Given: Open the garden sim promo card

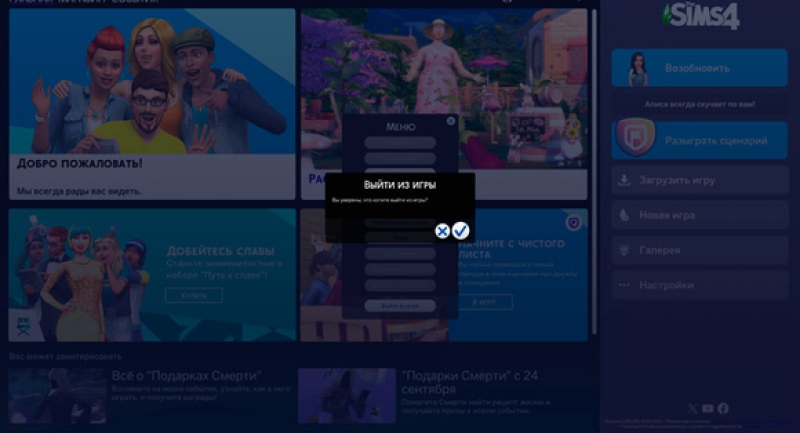Looking at the screenshot, I should pyautogui.click(x=444, y=104).
